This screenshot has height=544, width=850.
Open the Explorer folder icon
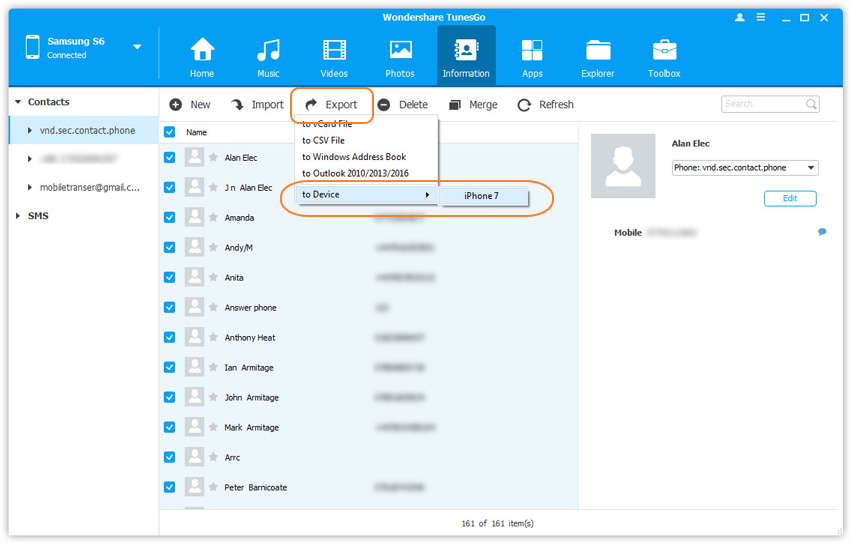click(x=598, y=50)
